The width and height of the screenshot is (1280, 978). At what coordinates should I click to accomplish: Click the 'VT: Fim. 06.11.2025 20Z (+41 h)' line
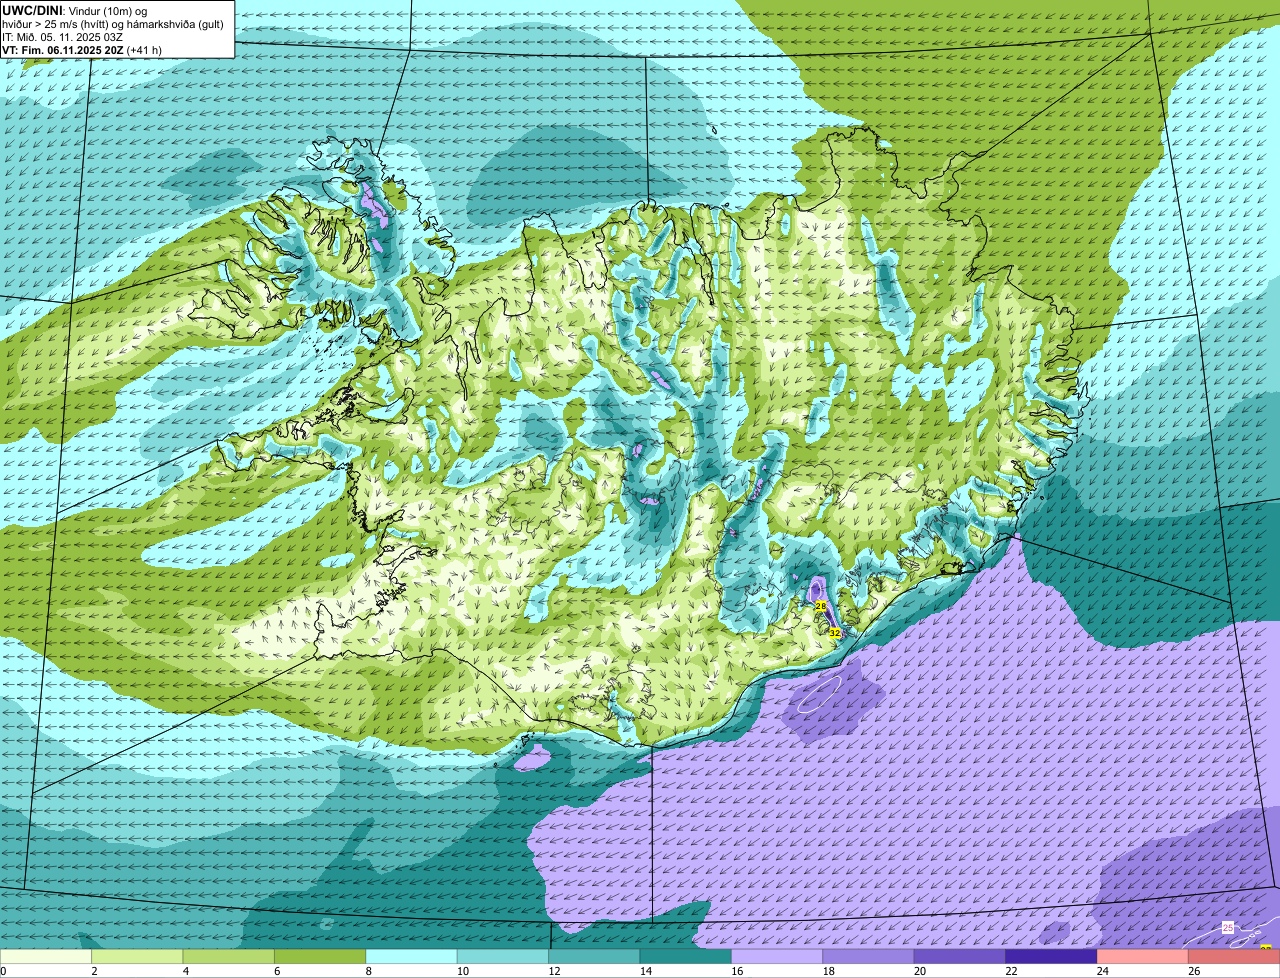tap(82, 50)
